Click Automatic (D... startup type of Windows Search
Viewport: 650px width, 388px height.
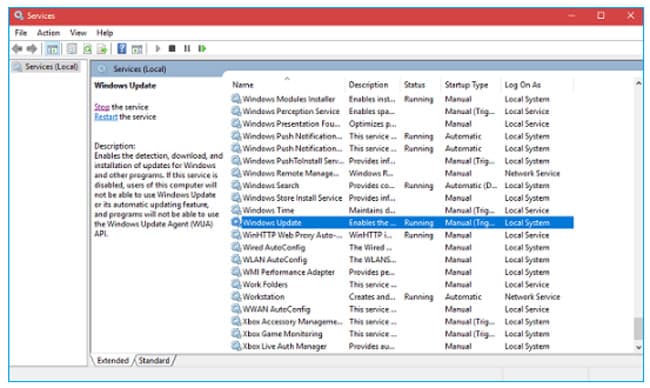pos(471,185)
